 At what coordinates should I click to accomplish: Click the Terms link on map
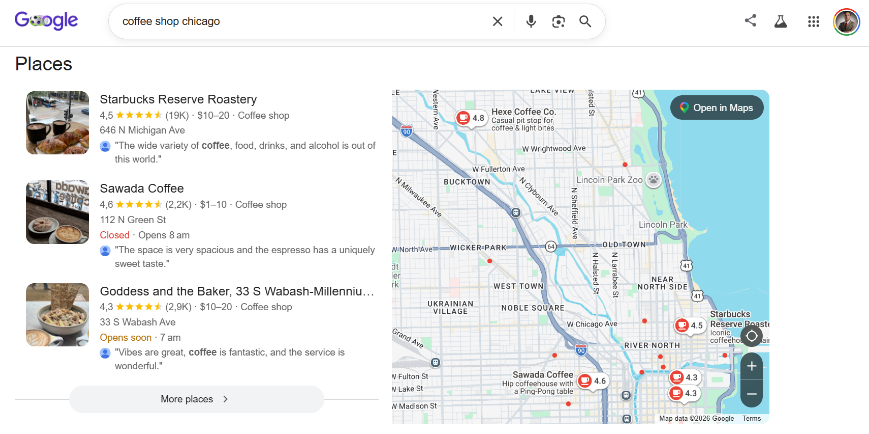[x=752, y=418]
